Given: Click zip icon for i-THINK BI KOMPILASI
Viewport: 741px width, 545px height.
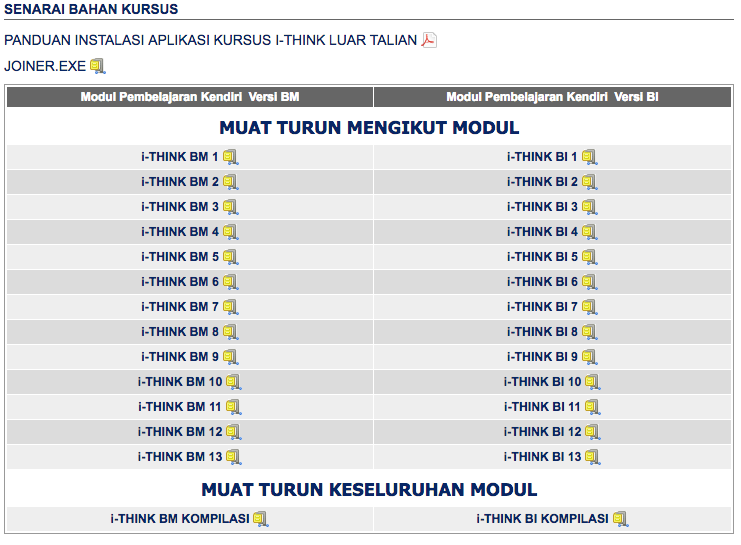Looking at the screenshot, I should click(621, 519).
